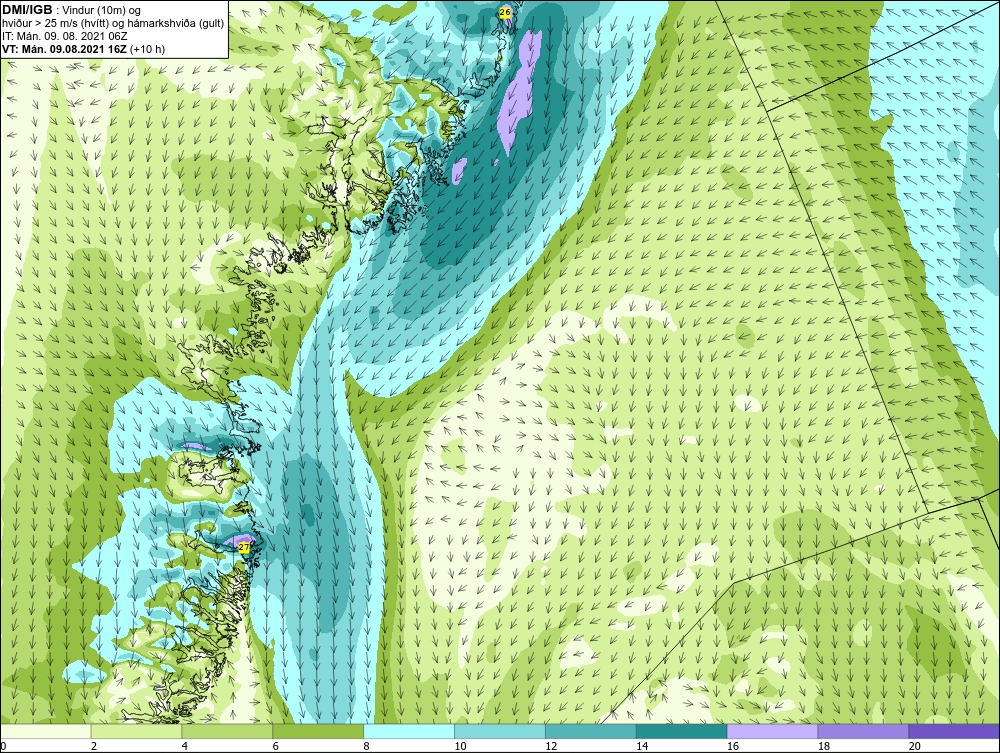1000x753 pixels.
Task: Click the 6–8 m/s olive green legend swatch
Action: coord(318,731)
